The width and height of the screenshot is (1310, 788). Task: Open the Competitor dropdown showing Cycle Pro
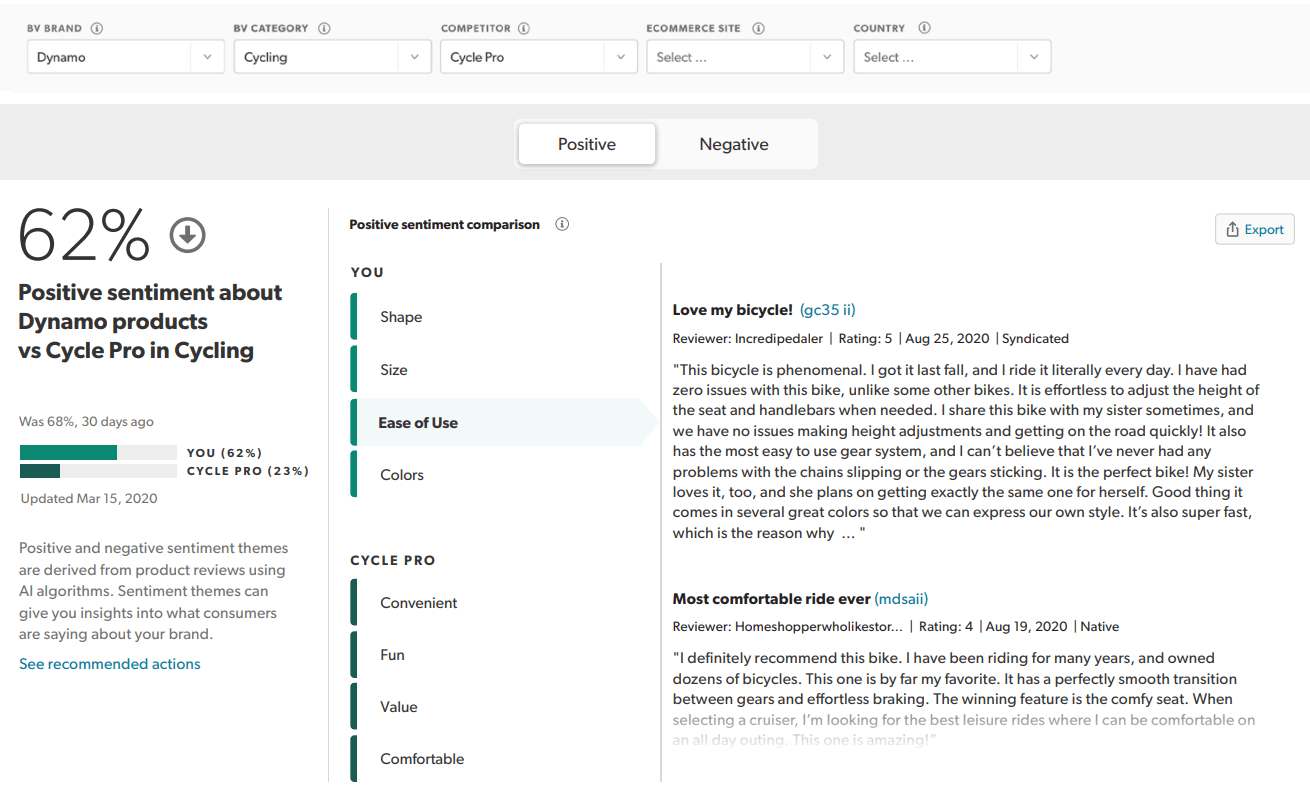(539, 57)
